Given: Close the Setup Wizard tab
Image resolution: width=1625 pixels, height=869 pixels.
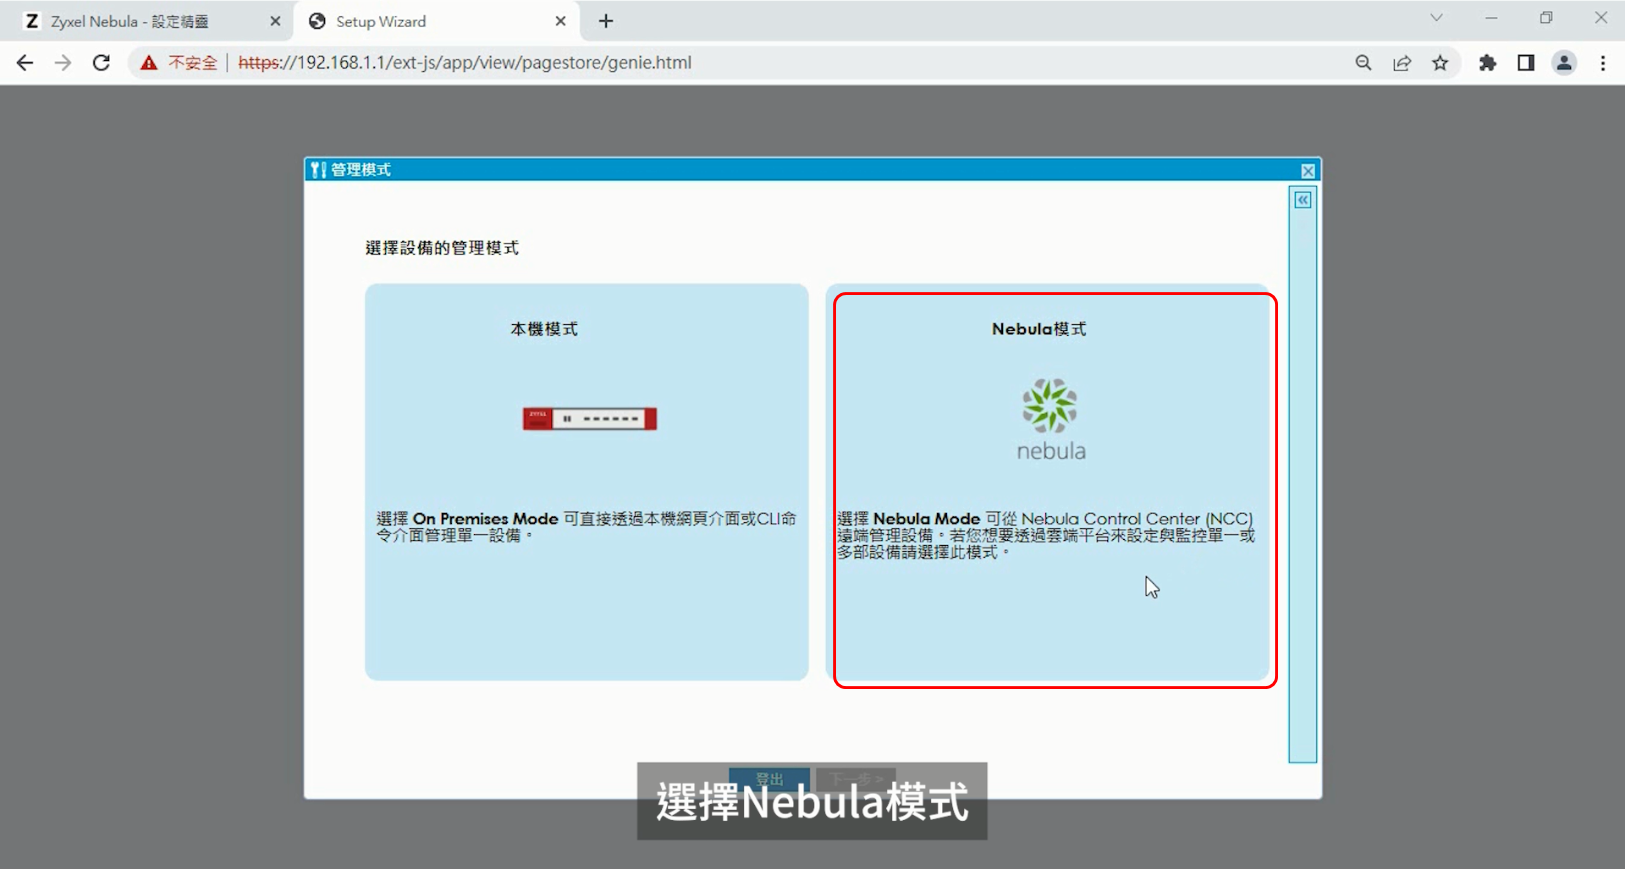Looking at the screenshot, I should [x=560, y=21].
